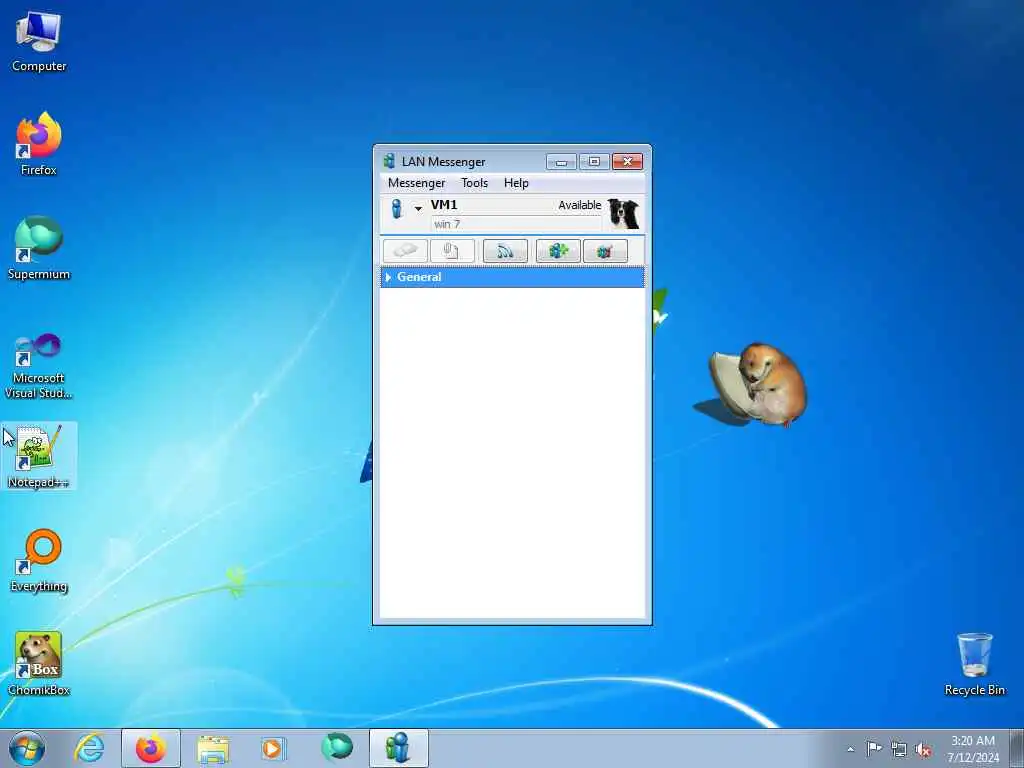Click the hamster desktop gadget
The width and height of the screenshot is (1024, 768).
tap(758, 385)
